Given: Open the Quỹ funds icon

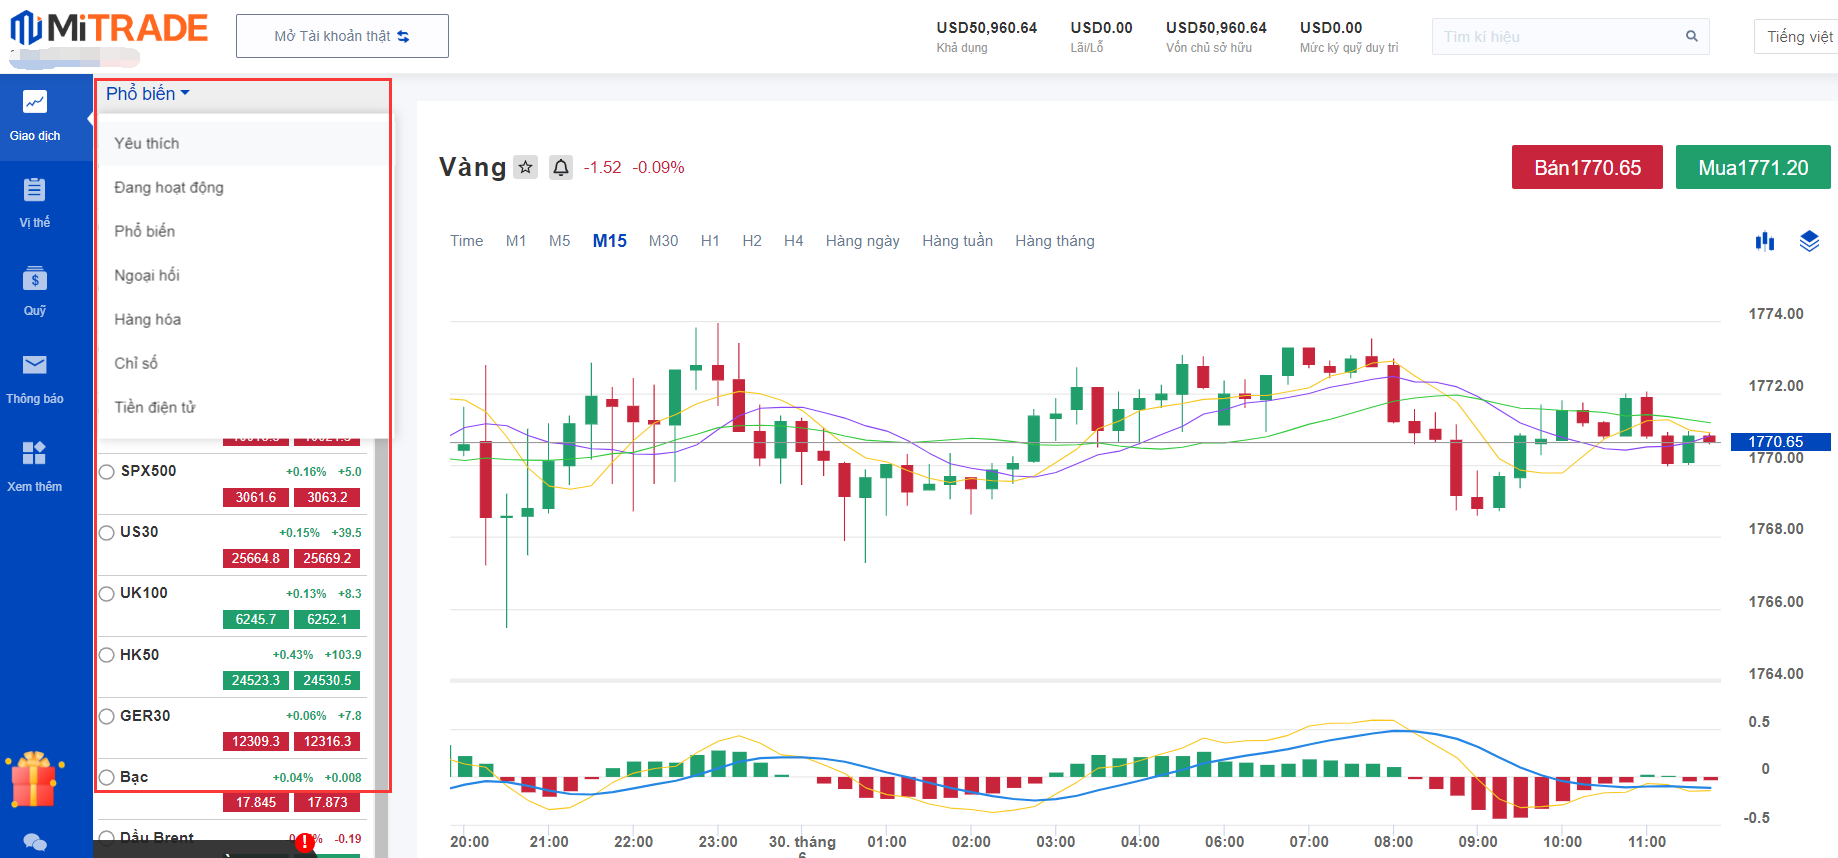Looking at the screenshot, I should point(35,279).
